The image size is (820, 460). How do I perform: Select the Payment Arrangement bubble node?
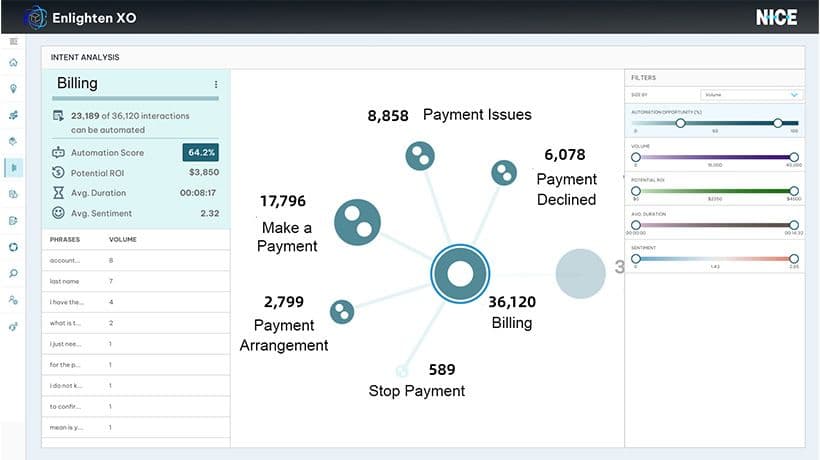342,312
